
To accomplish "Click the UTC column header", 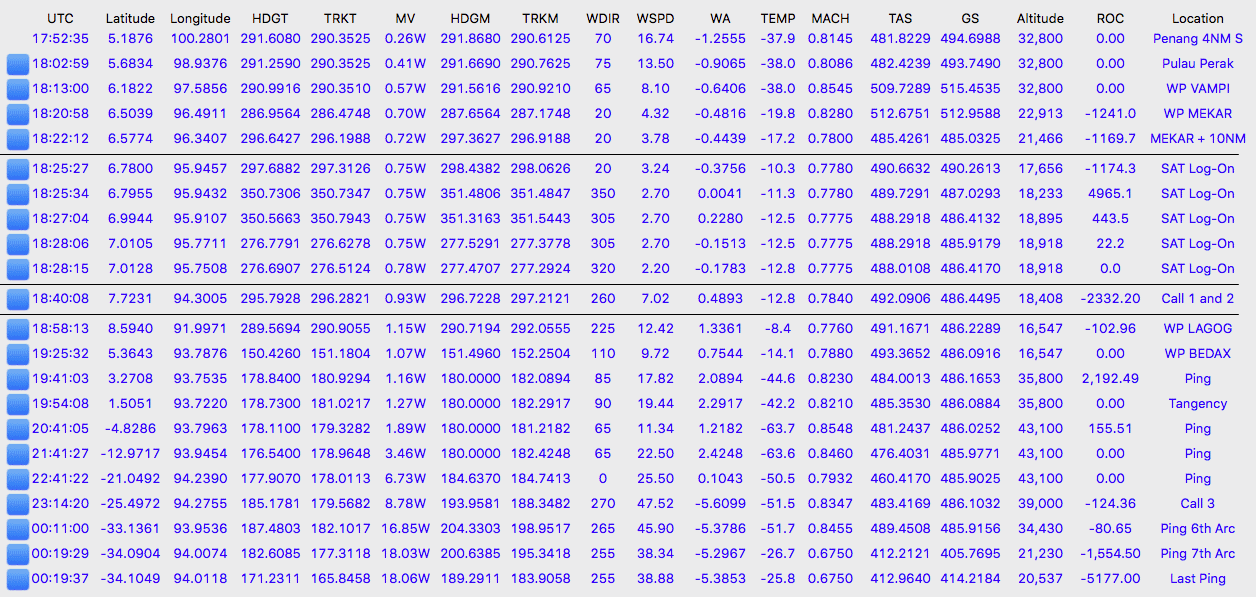I will (x=60, y=19).
